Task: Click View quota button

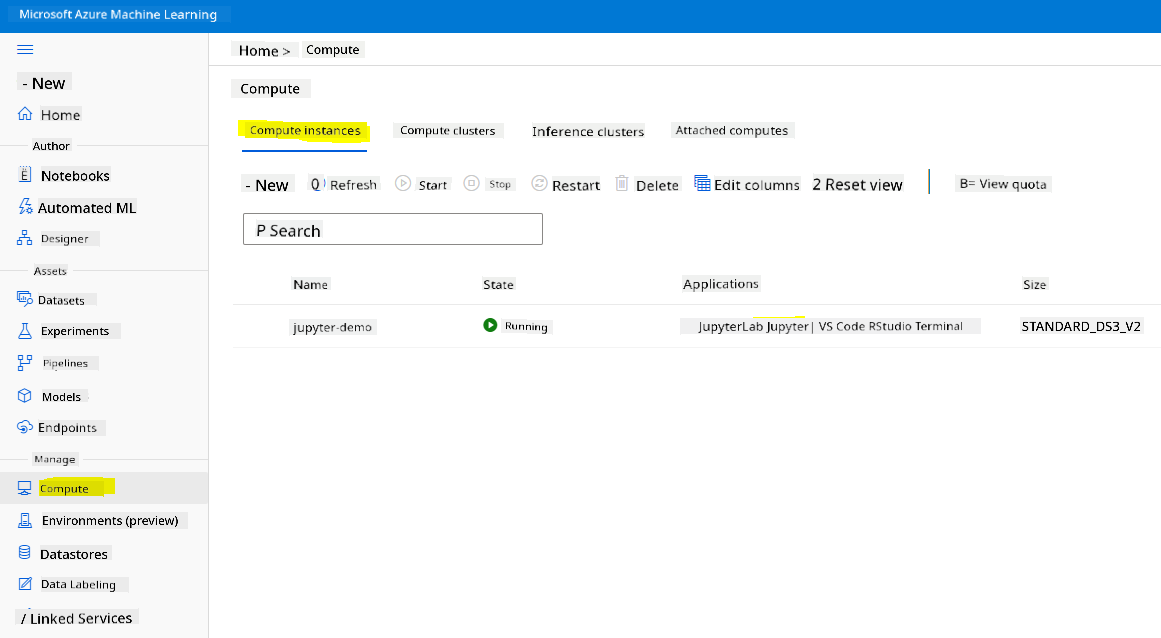Action: (1003, 184)
